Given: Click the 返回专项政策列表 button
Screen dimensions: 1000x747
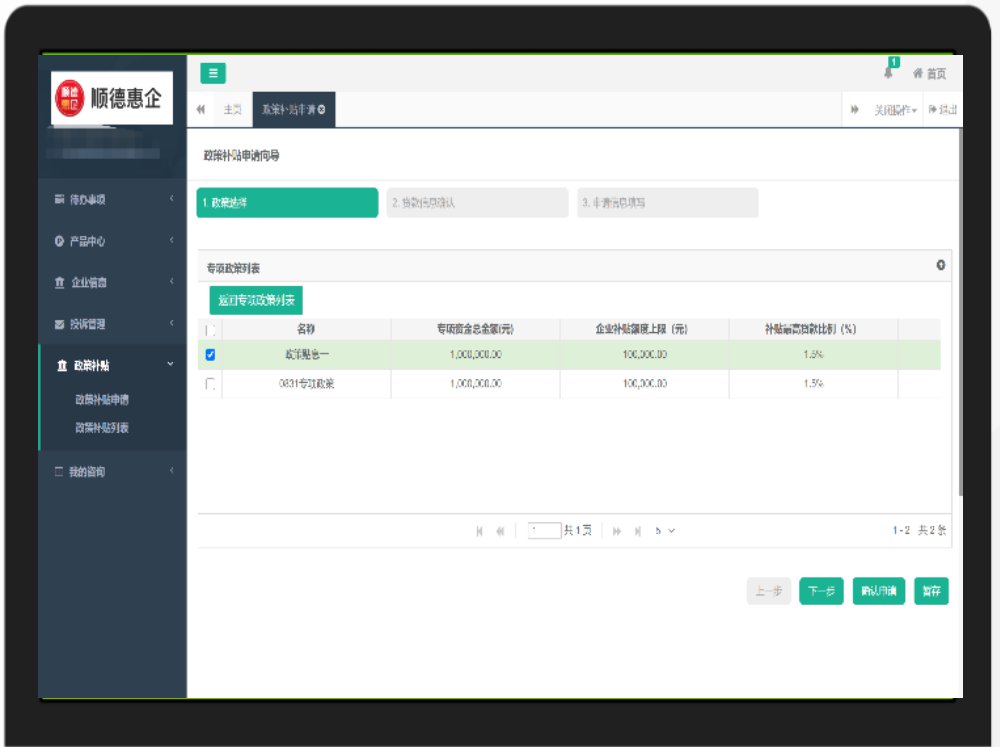Looking at the screenshot, I should tap(256, 300).
